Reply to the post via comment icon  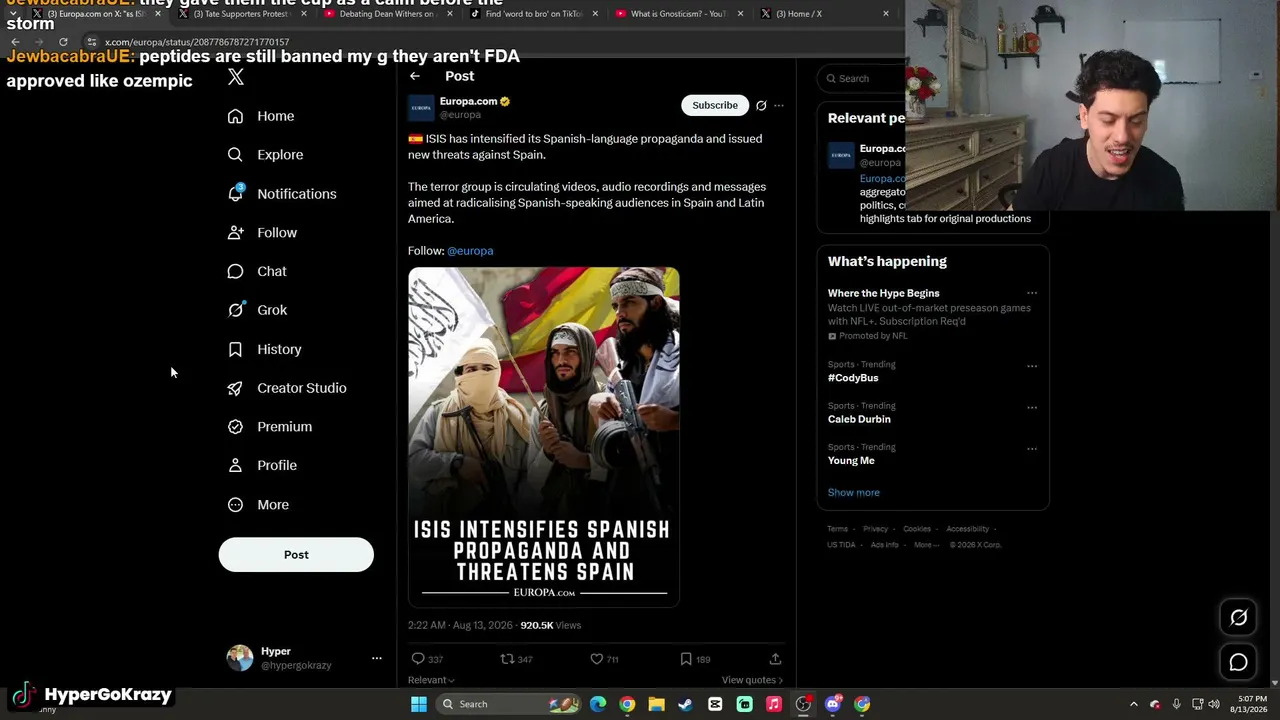point(418,659)
